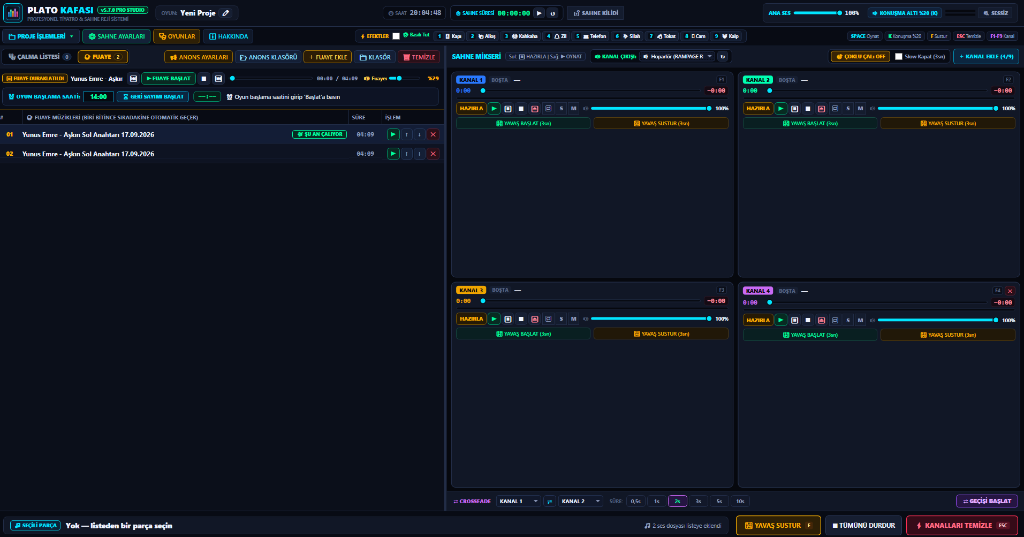Viewport: 1024px width, 537px height.
Task: Solo Kanal 1 with the S button
Action: [561, 108]
